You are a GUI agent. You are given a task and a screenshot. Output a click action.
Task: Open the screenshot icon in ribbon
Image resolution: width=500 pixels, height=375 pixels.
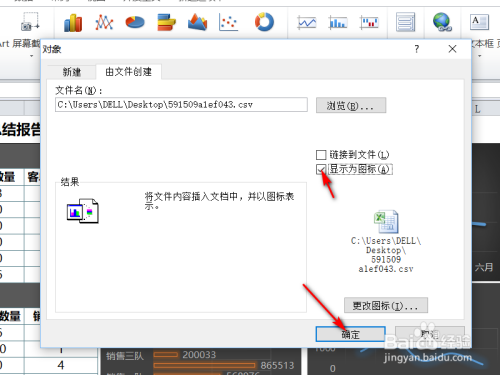(x=30, y=22)
